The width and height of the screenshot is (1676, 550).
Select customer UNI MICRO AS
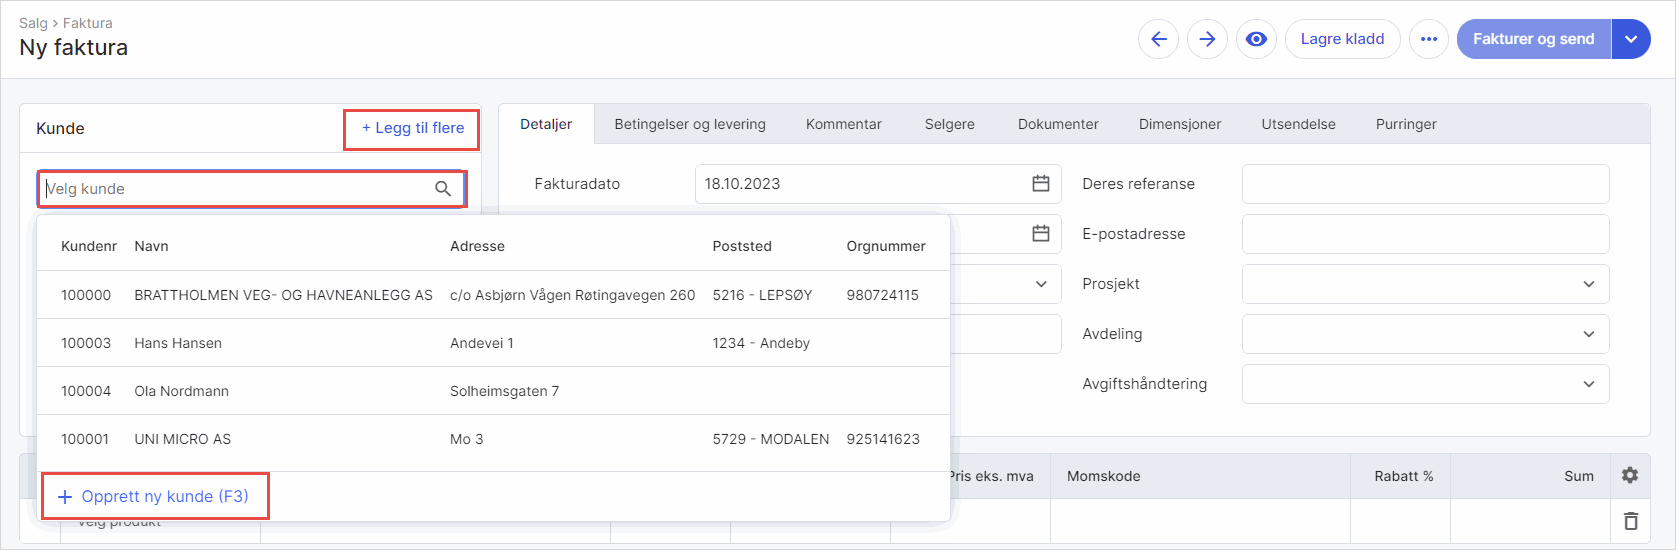(182, 439)
